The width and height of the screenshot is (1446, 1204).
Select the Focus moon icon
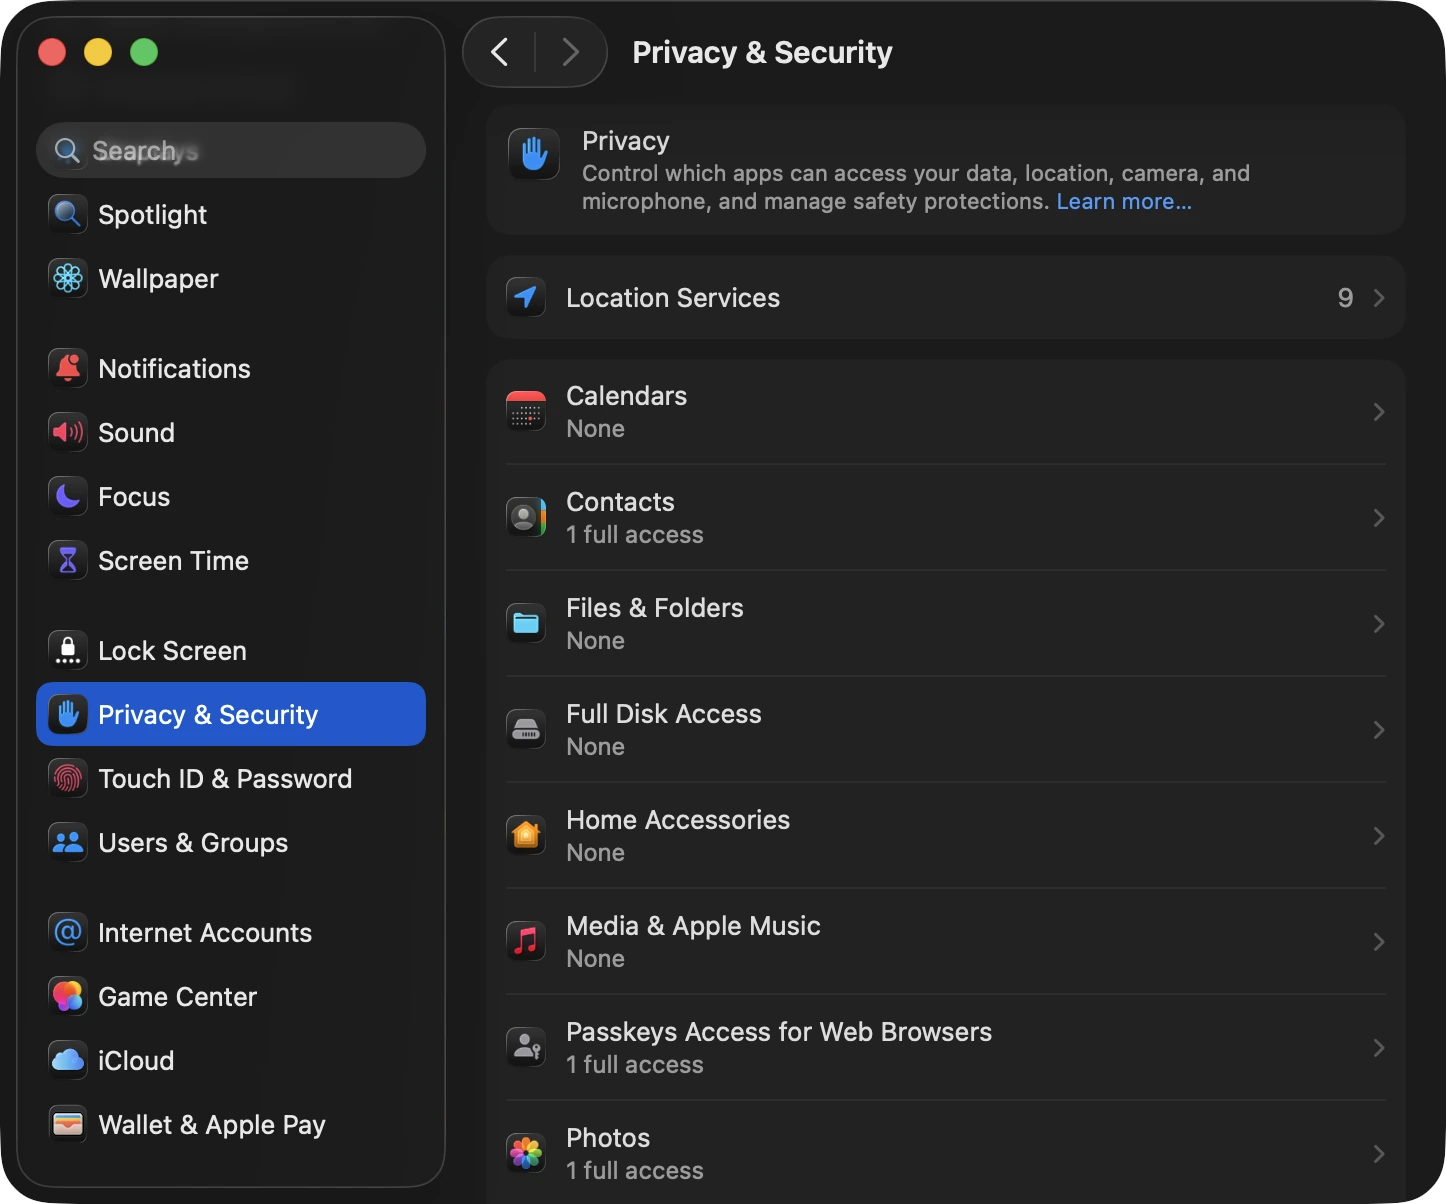(66, 496)
